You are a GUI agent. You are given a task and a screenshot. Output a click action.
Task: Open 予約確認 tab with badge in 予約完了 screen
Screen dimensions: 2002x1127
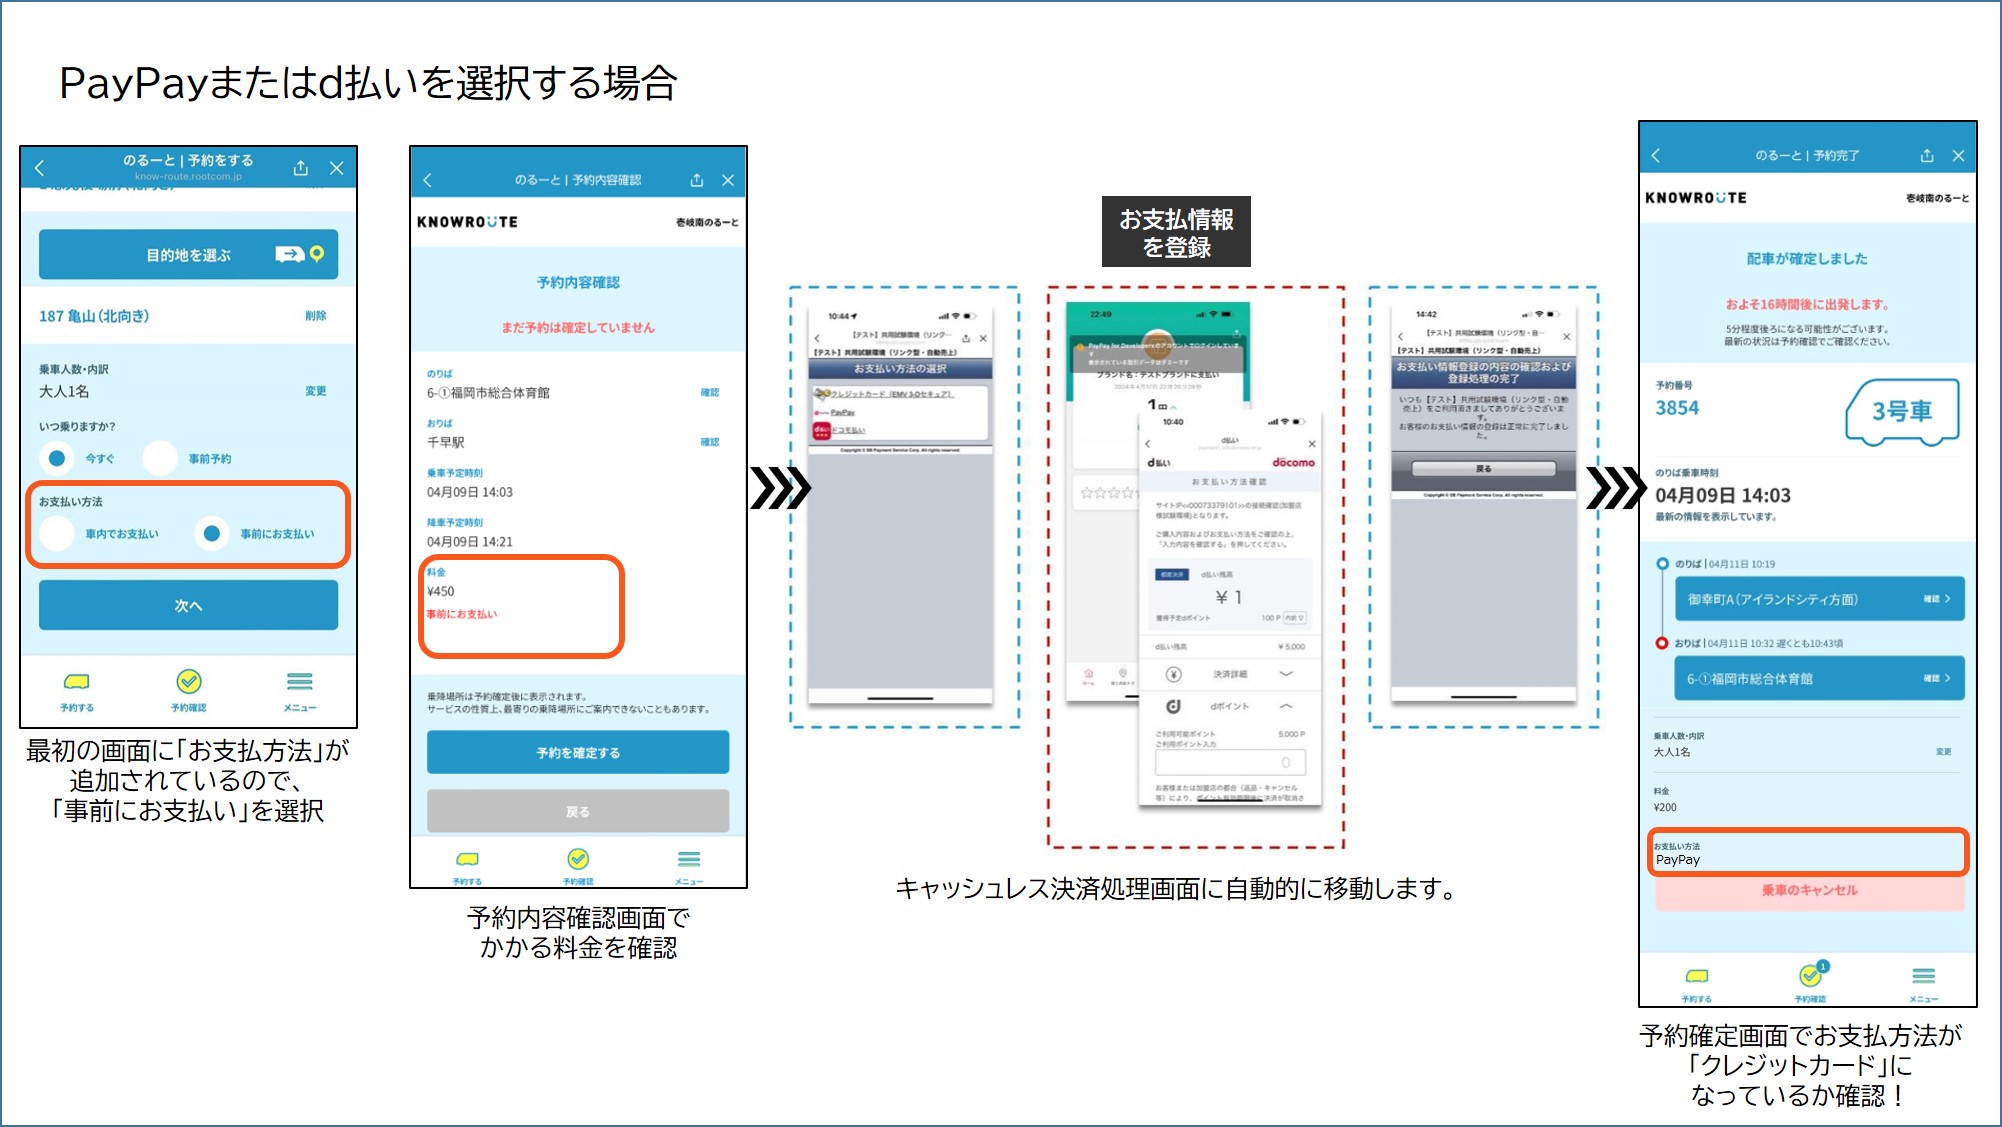pyautogui.click(x=1810, y=981)
